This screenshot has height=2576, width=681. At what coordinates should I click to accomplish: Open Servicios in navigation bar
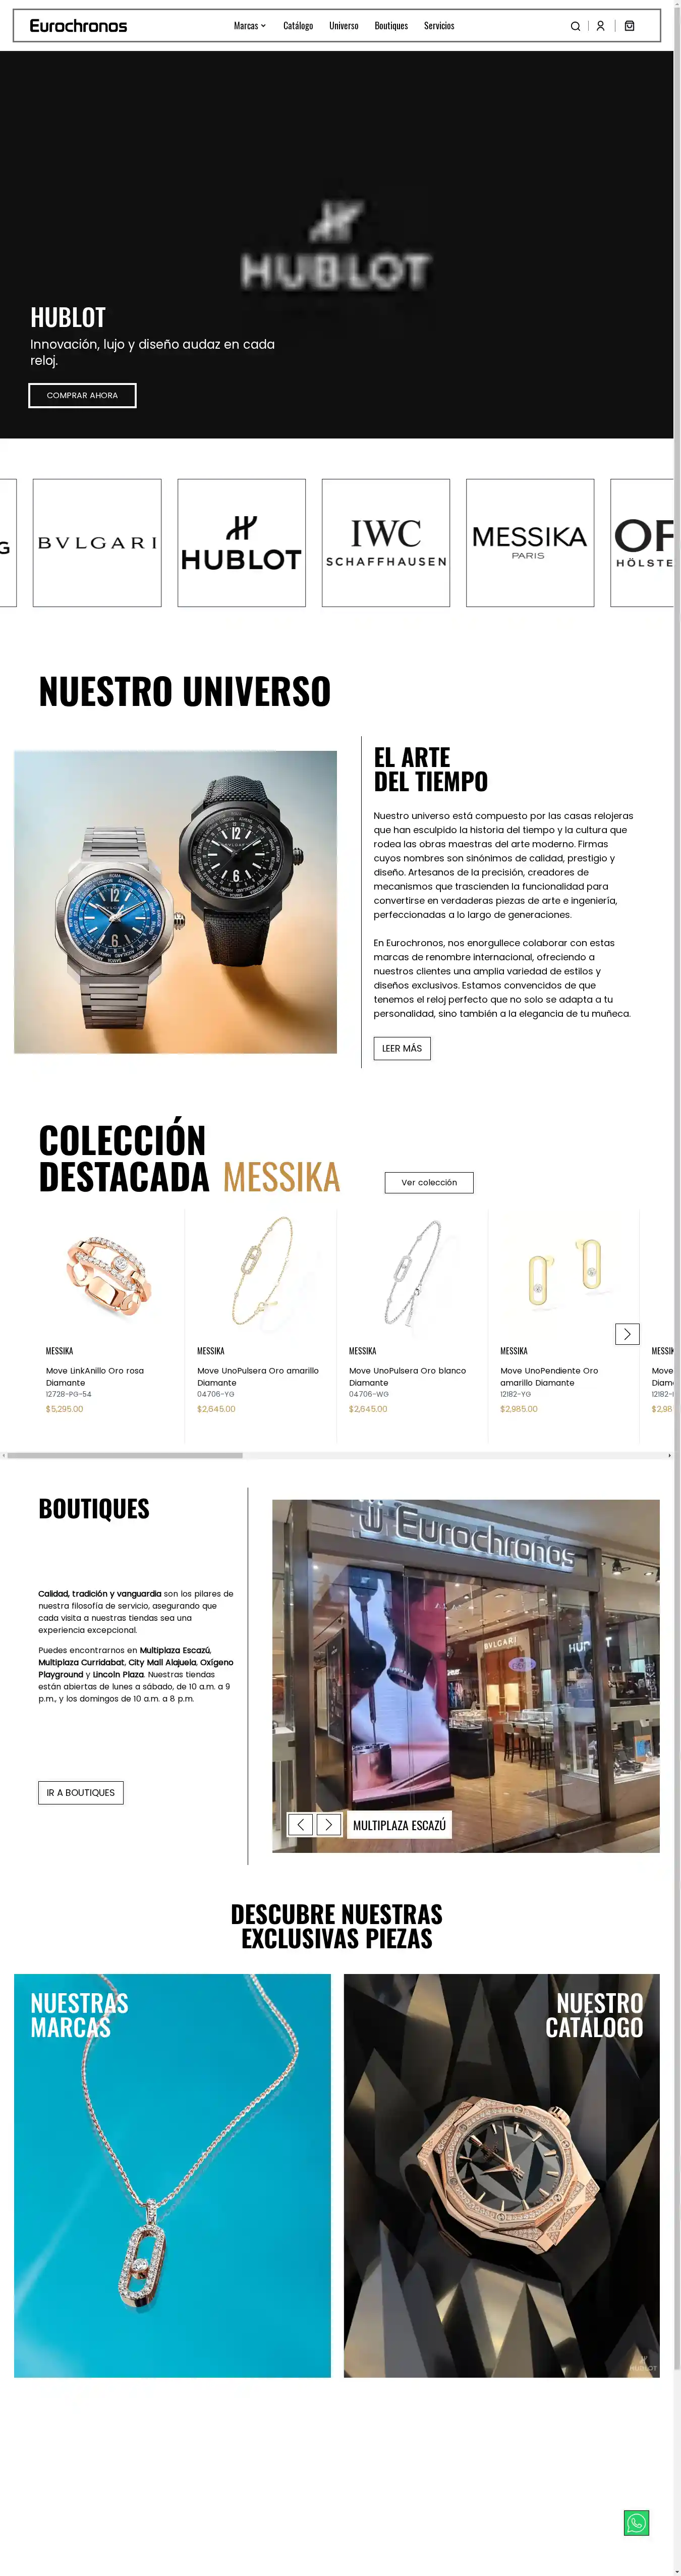click(439, 26)
